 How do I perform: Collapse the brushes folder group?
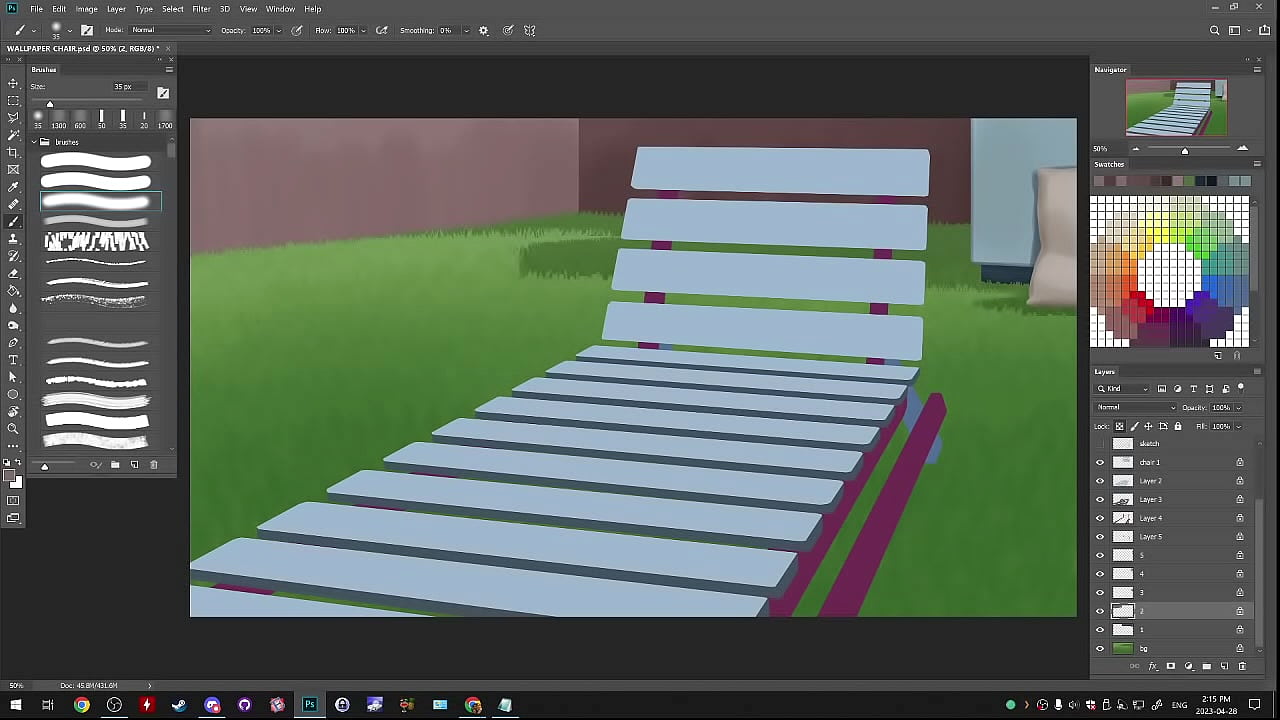tap(34, 142)
